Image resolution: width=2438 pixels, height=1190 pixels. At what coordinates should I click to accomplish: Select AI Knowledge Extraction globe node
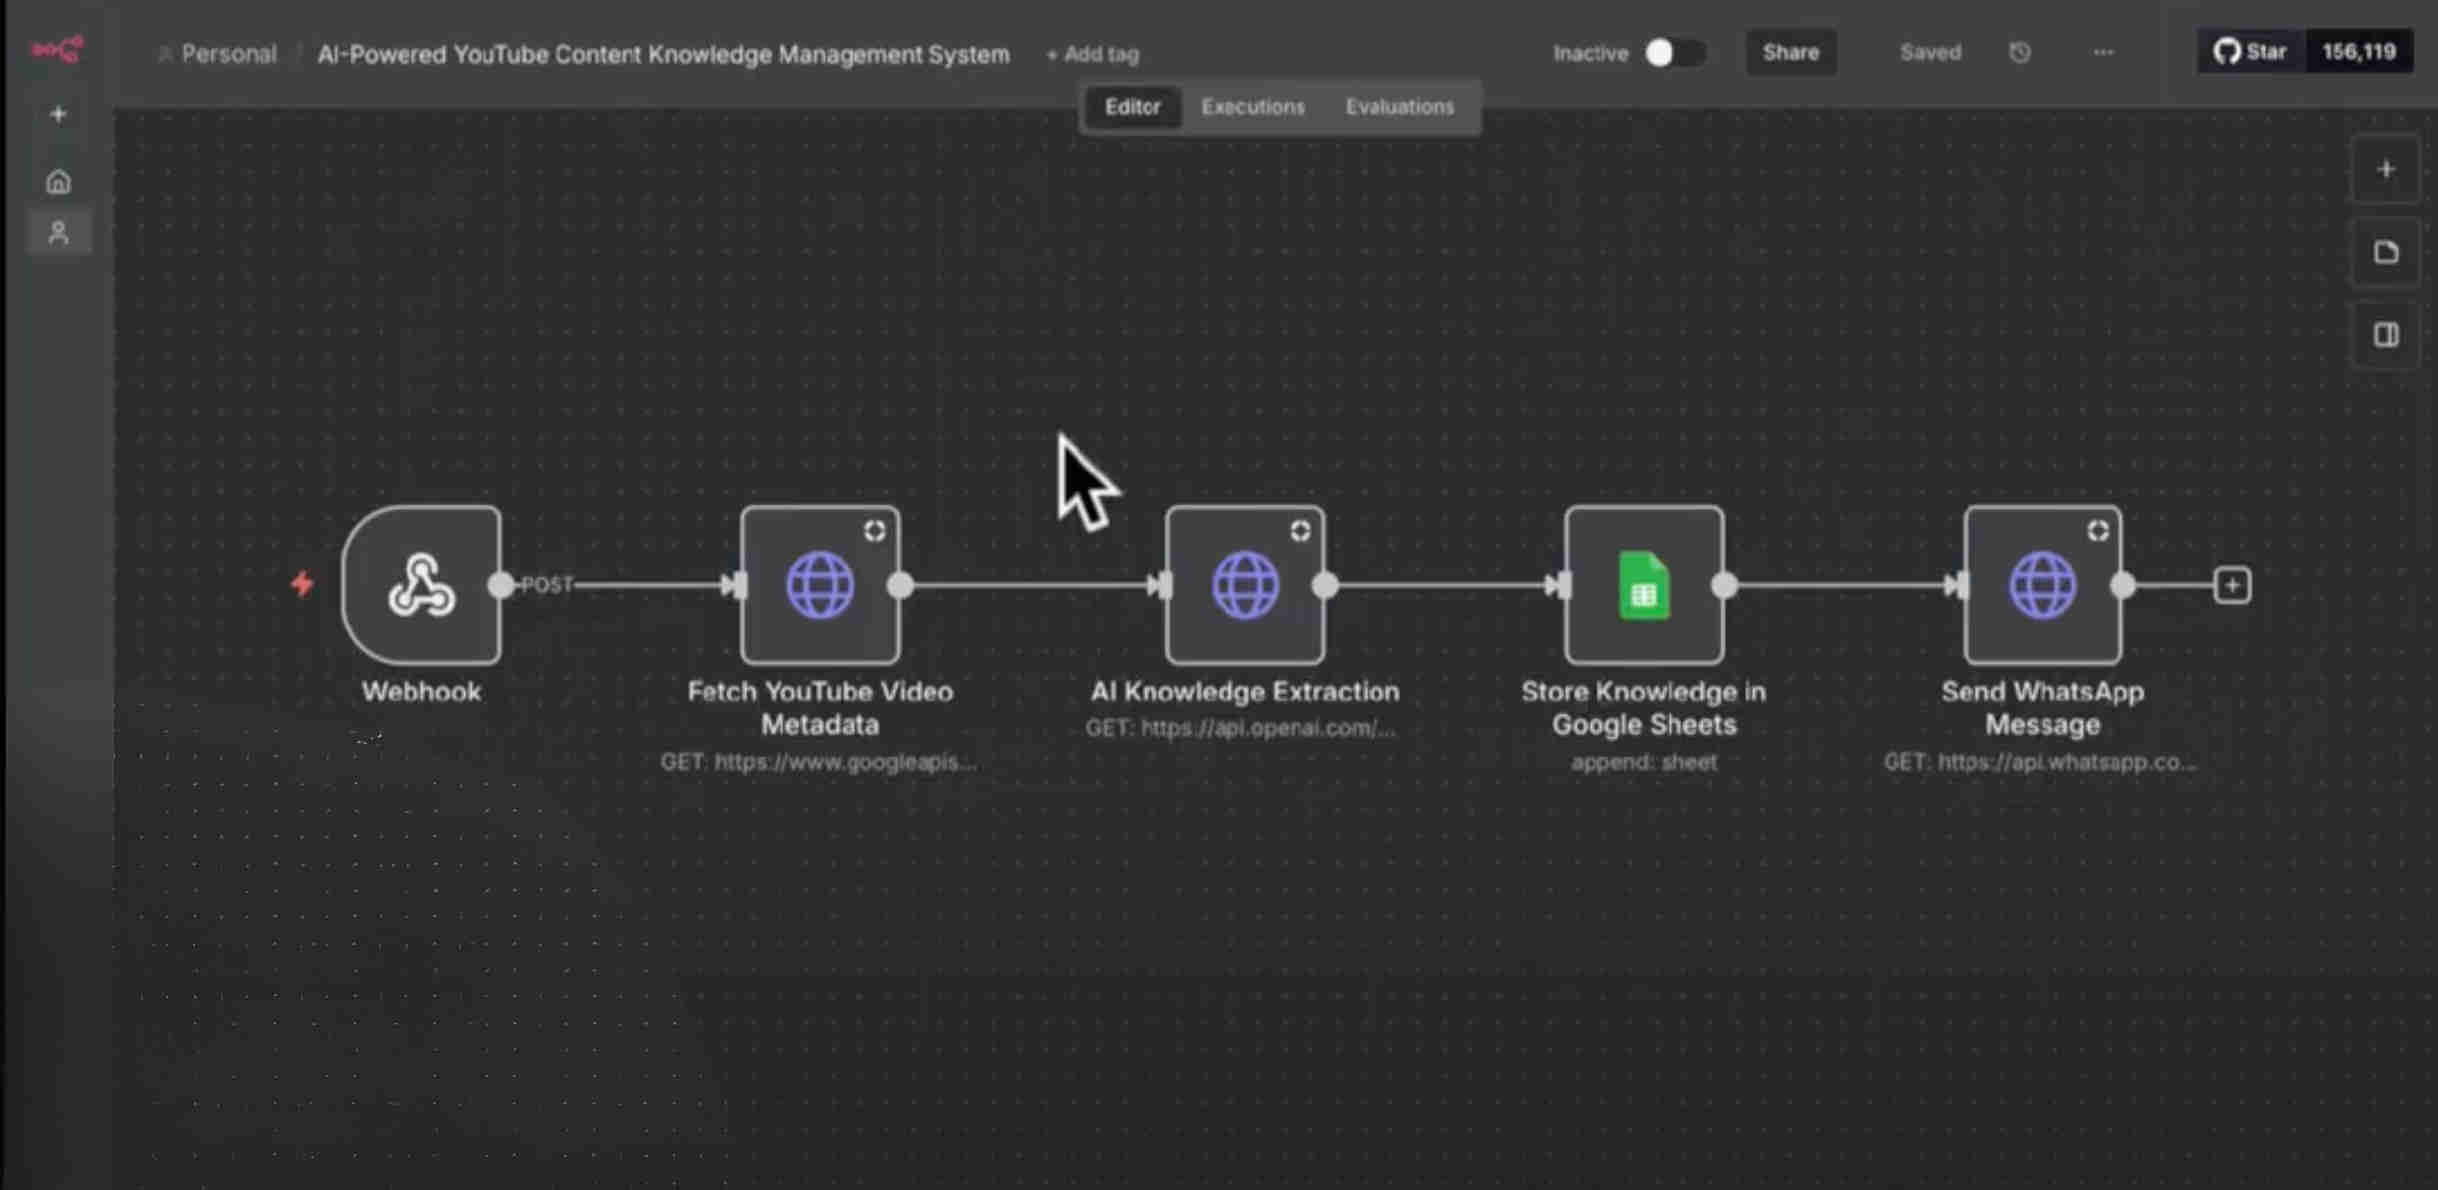(x=1245, y=585)
